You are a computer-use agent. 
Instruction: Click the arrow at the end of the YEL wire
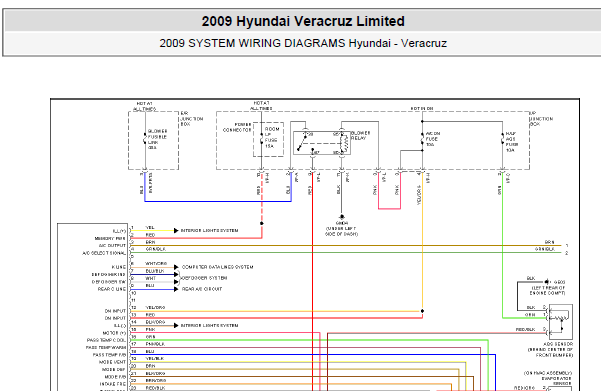pos(176,230)
